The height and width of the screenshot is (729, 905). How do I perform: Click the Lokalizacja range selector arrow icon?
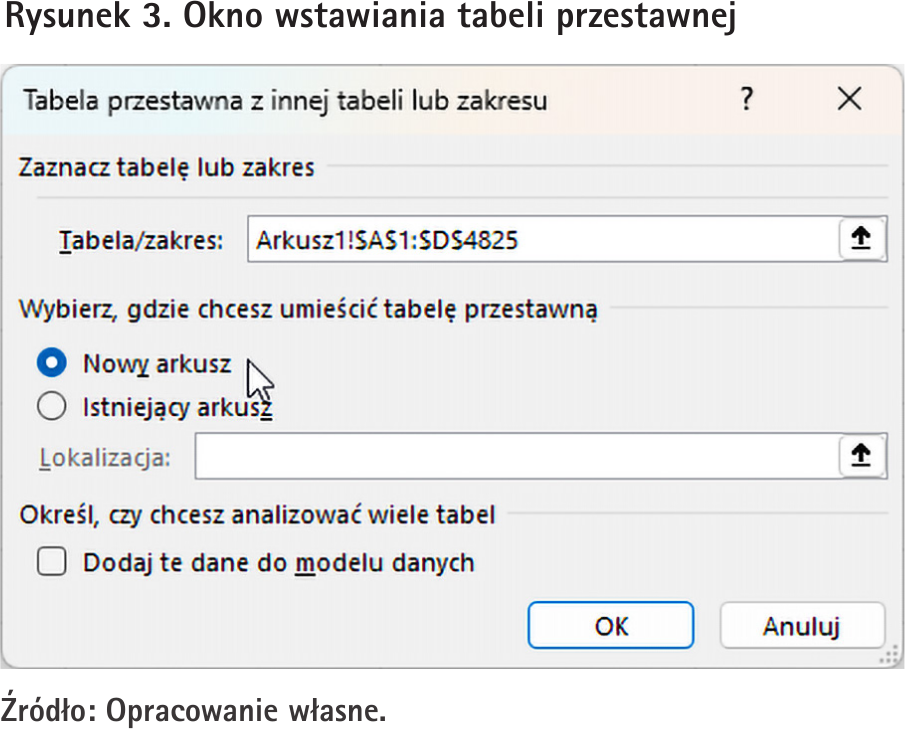(x=861, y=456)
